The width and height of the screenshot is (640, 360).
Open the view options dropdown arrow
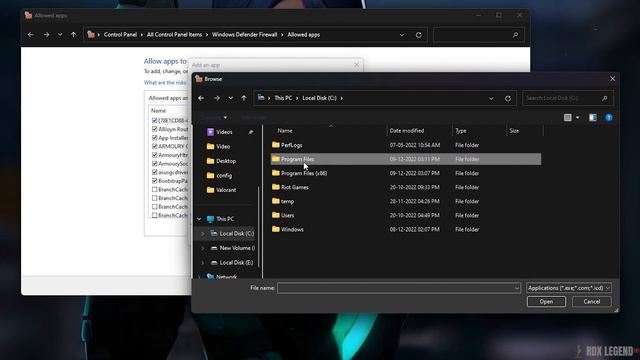578,118
